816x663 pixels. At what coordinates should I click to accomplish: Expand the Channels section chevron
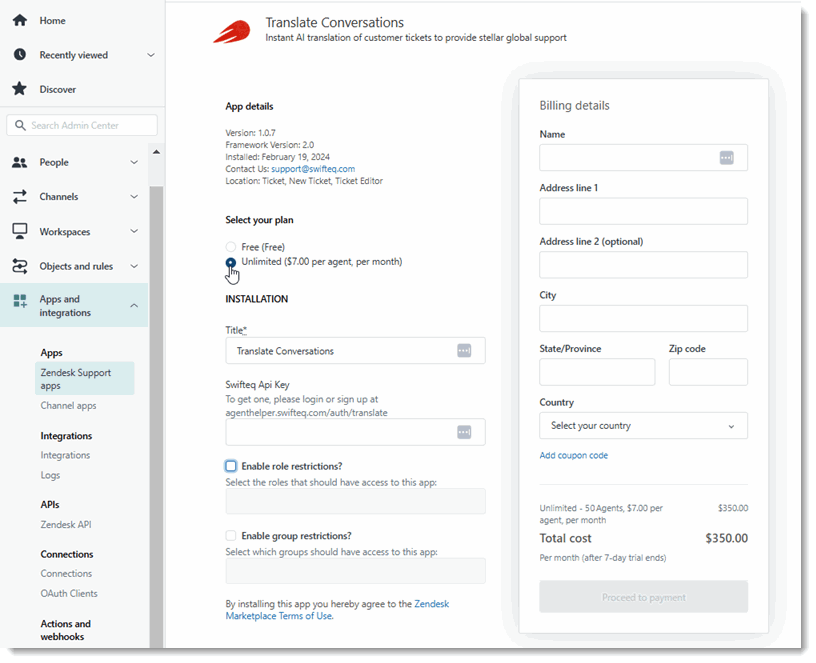point(134,197)
